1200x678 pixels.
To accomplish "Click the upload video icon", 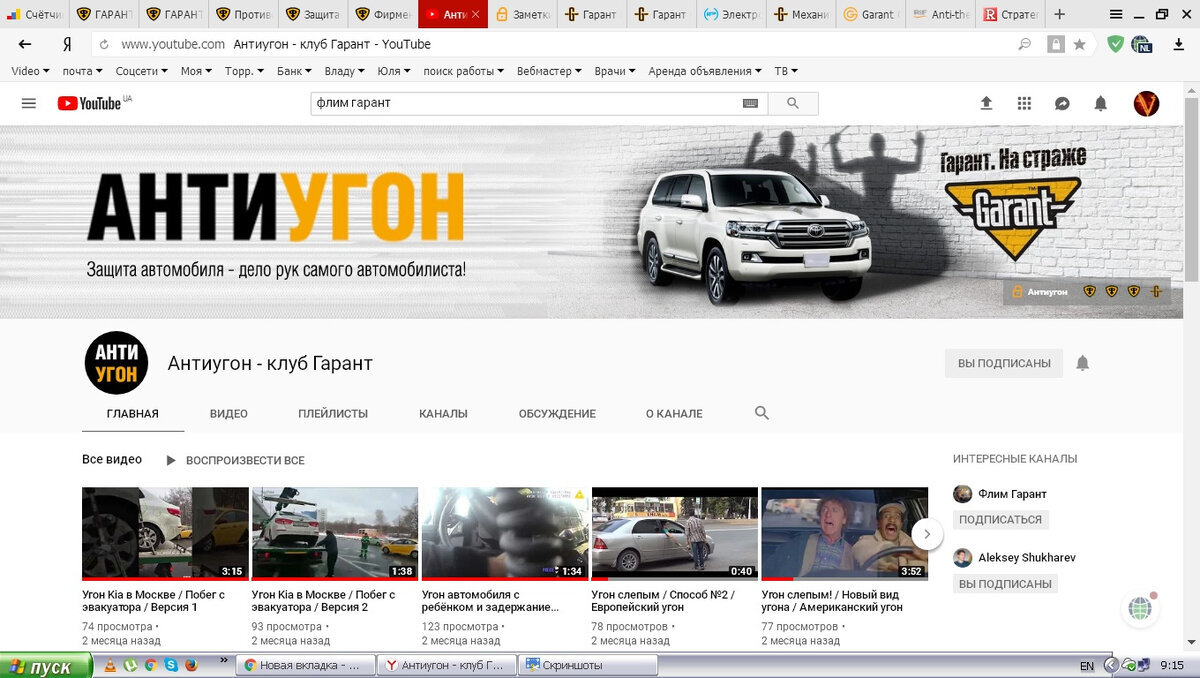I will click(x=986, y=103).
